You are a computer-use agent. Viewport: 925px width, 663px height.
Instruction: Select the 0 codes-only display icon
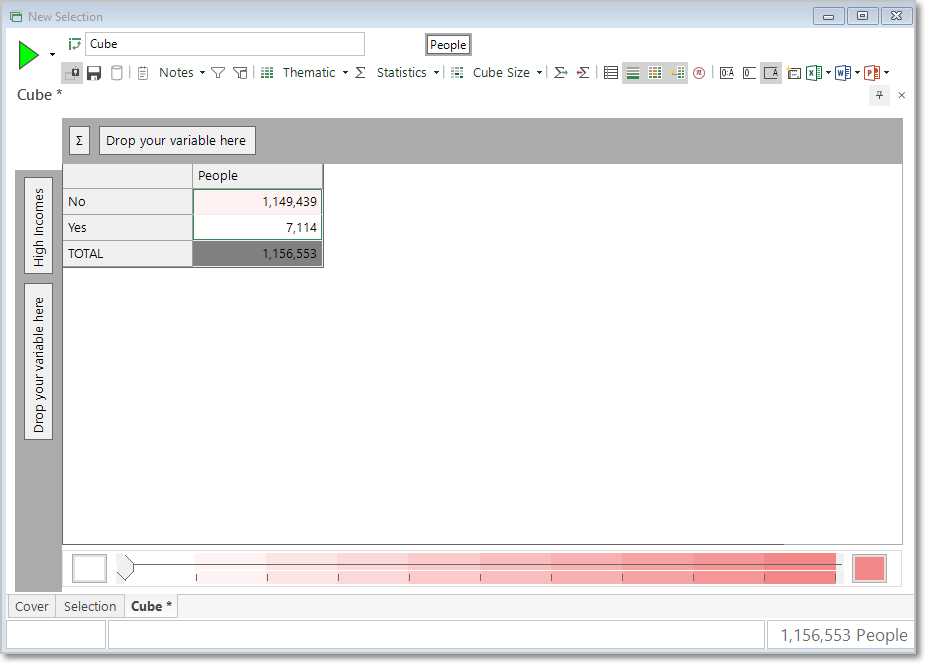click(x=749, y=73)
